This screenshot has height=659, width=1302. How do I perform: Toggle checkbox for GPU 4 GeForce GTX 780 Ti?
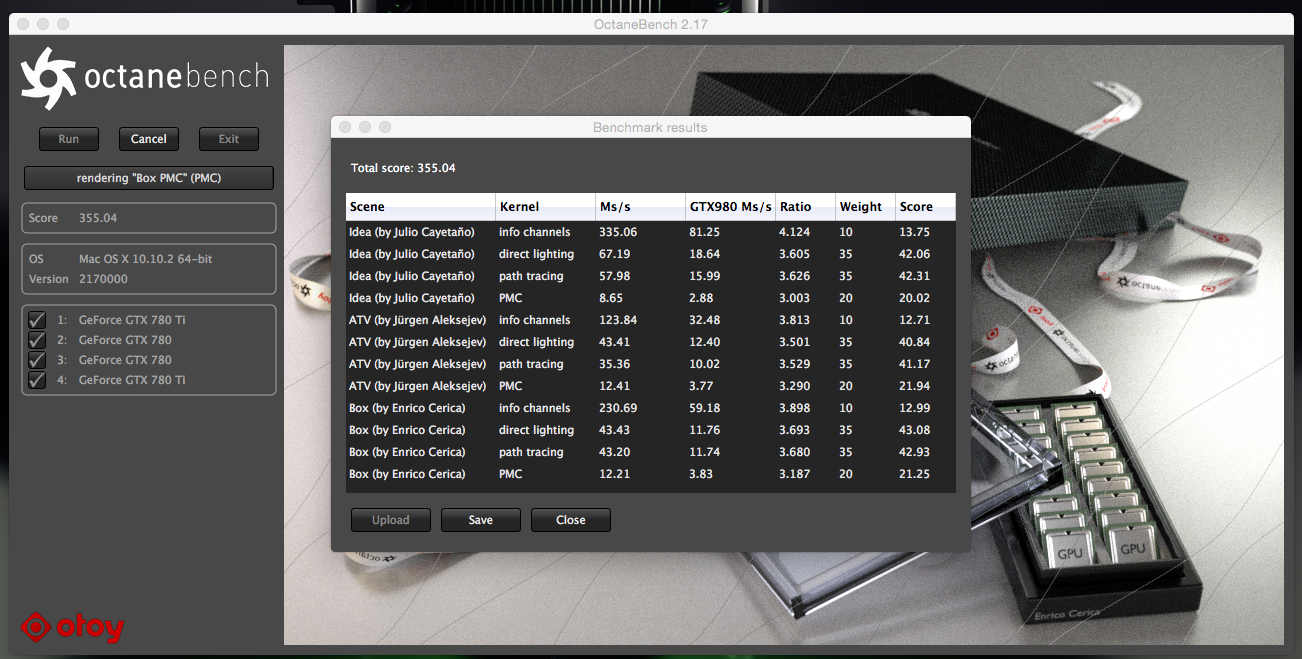tap(37, 380)
